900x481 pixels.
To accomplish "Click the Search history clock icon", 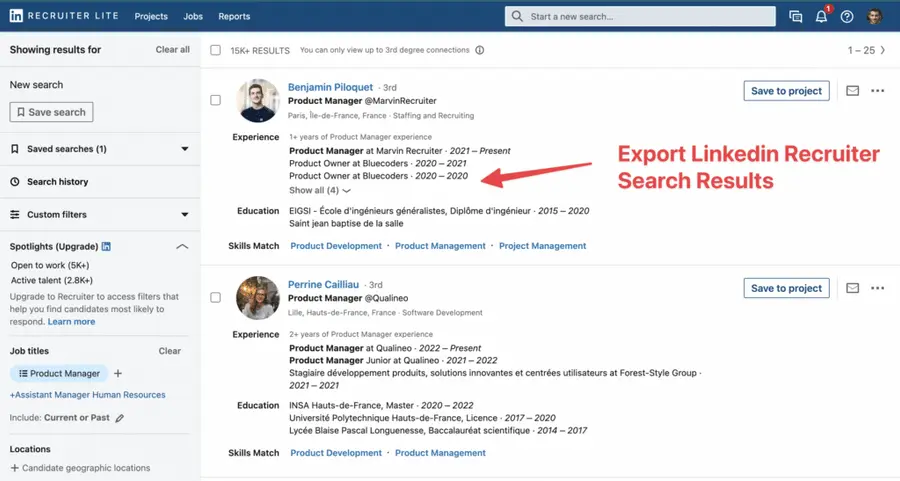I will tap(15, 182).
